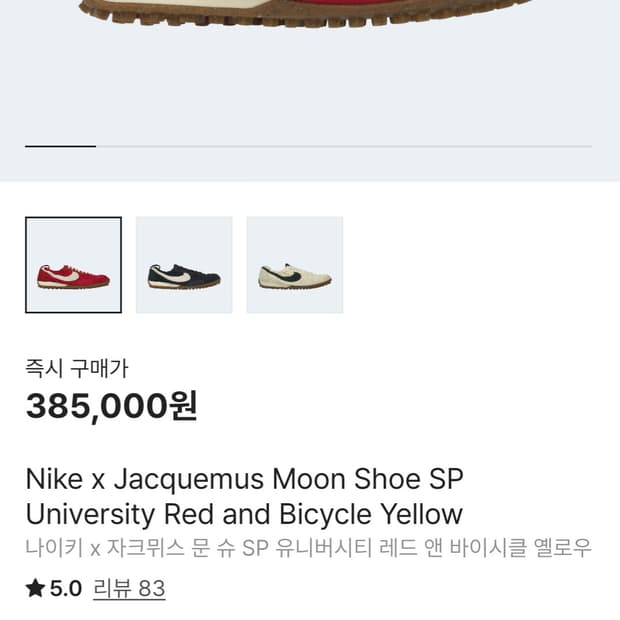Open the 리뷰 83 reviews link
Viewport: 620px width, 620px height.
[129, 589]
